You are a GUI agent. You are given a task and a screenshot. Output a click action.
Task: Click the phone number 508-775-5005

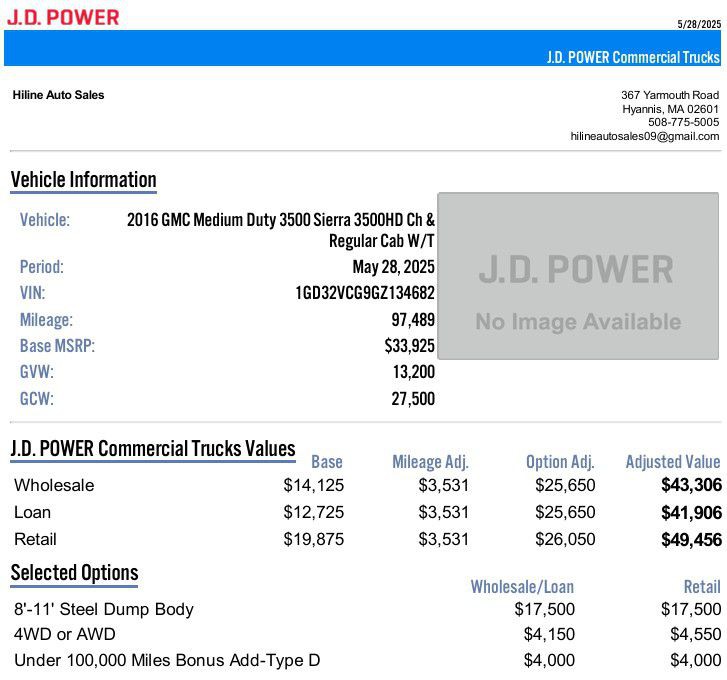tap(683, 122)
